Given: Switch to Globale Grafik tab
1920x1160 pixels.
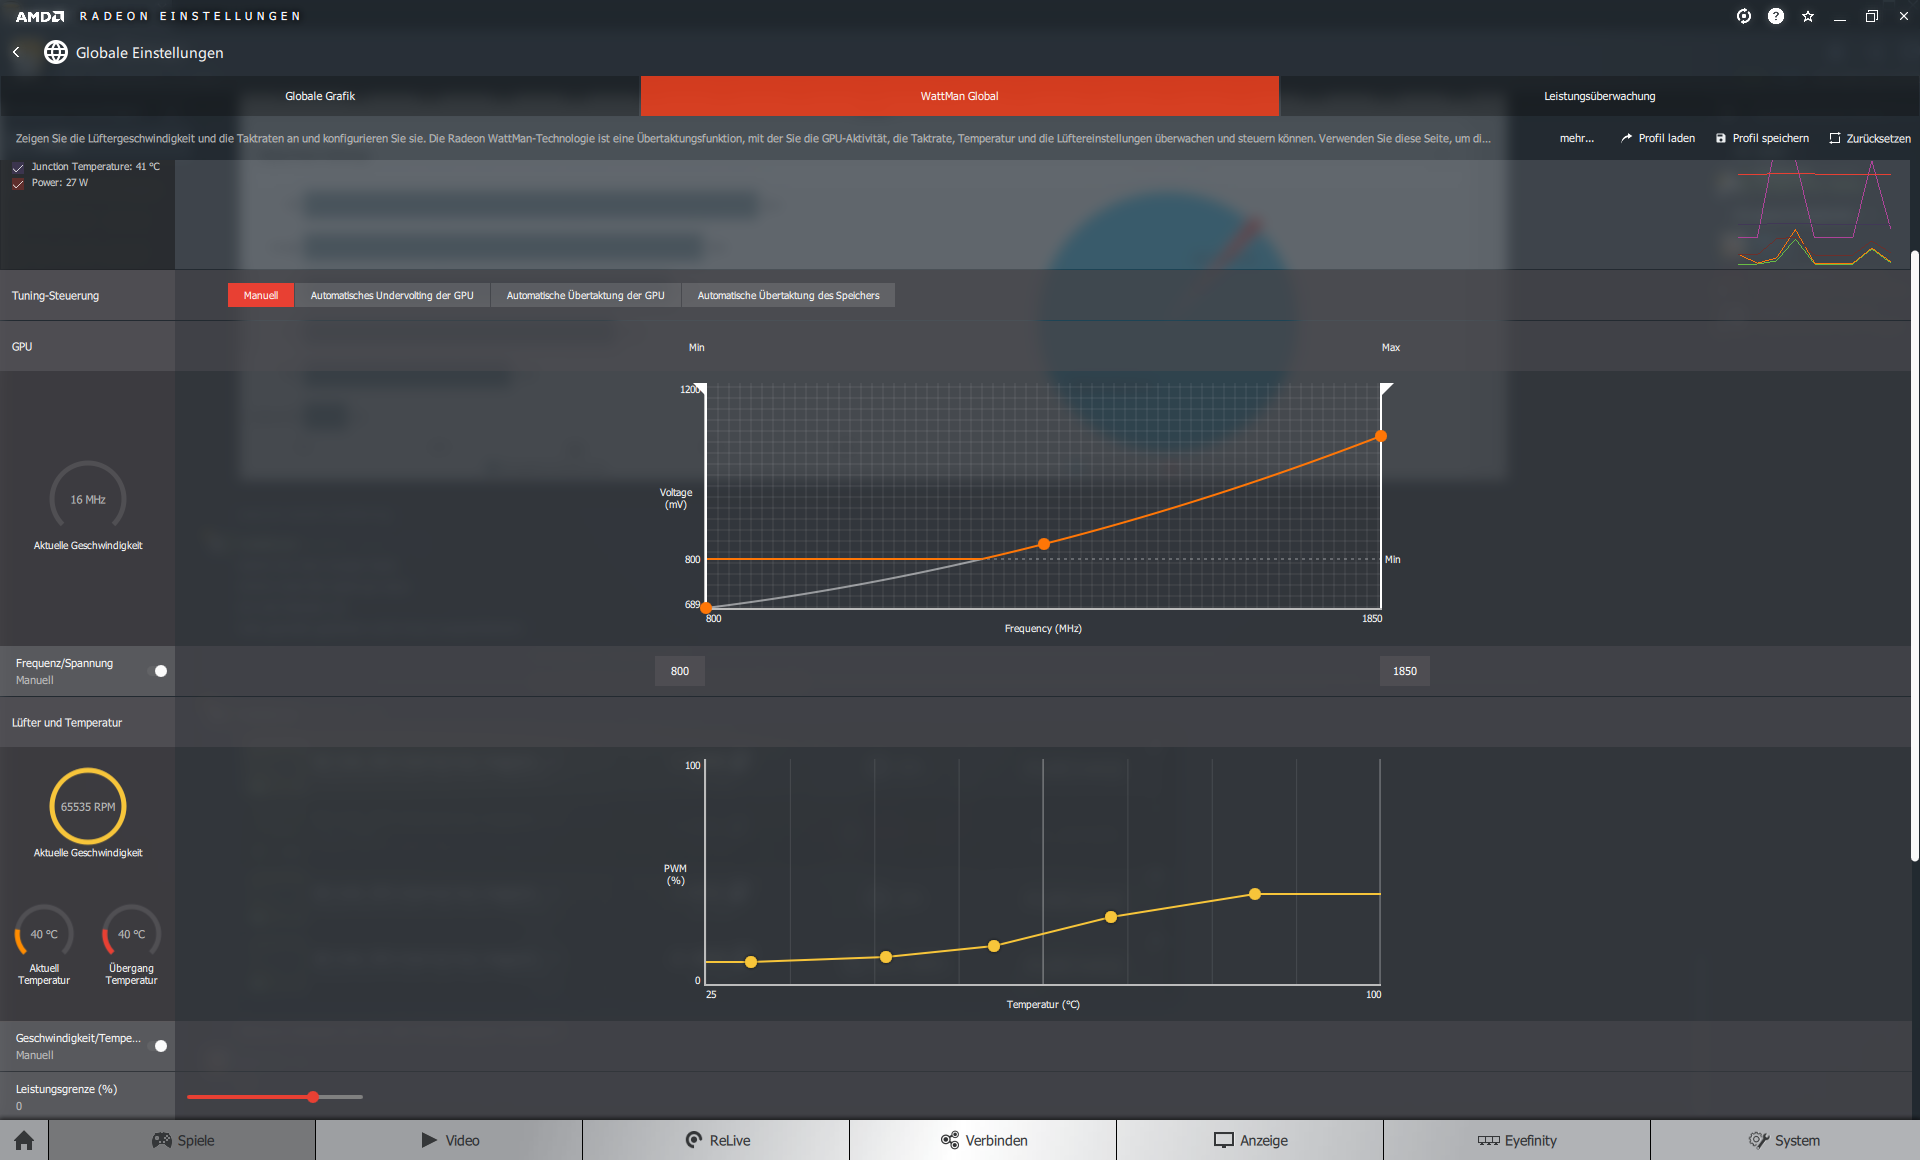Looking at the screenshot, I should (320, 96).
